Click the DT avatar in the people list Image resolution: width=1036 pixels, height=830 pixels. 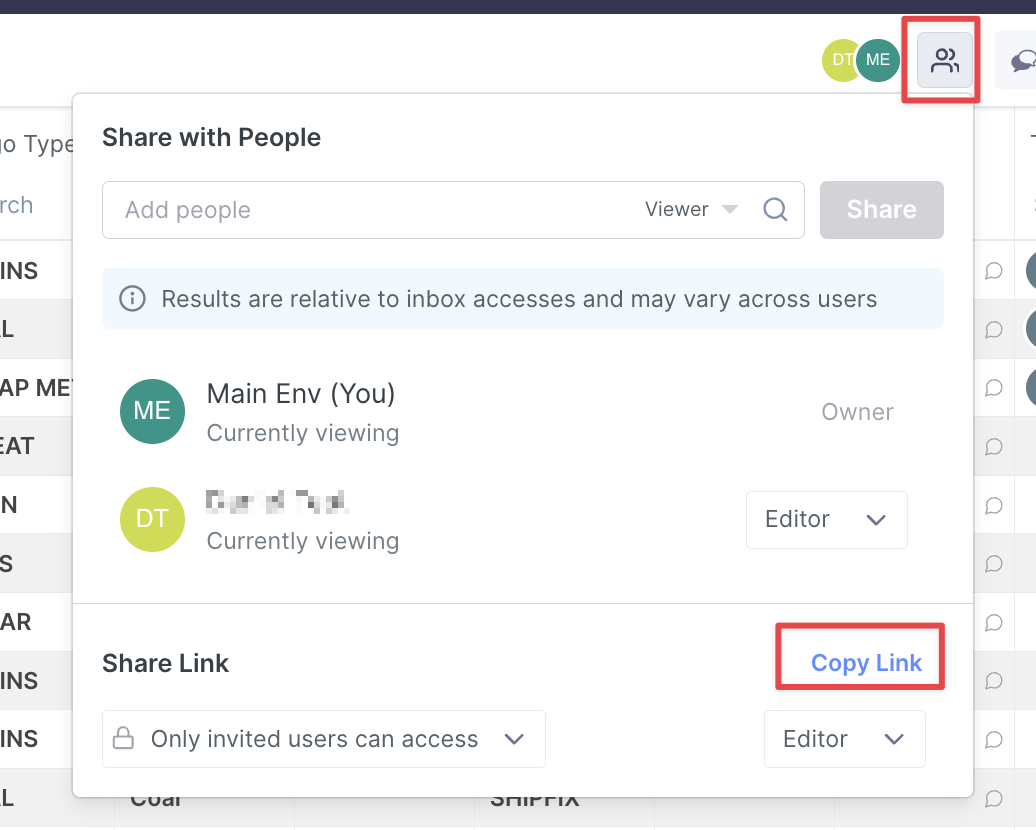[152, 520]
